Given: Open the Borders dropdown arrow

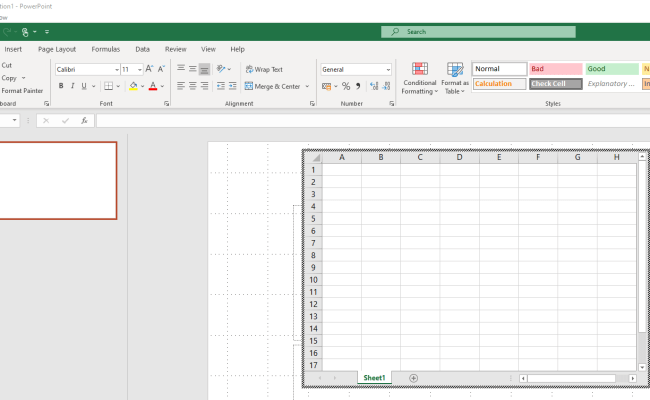Looking at the screenshot, I should click(118, 86).
